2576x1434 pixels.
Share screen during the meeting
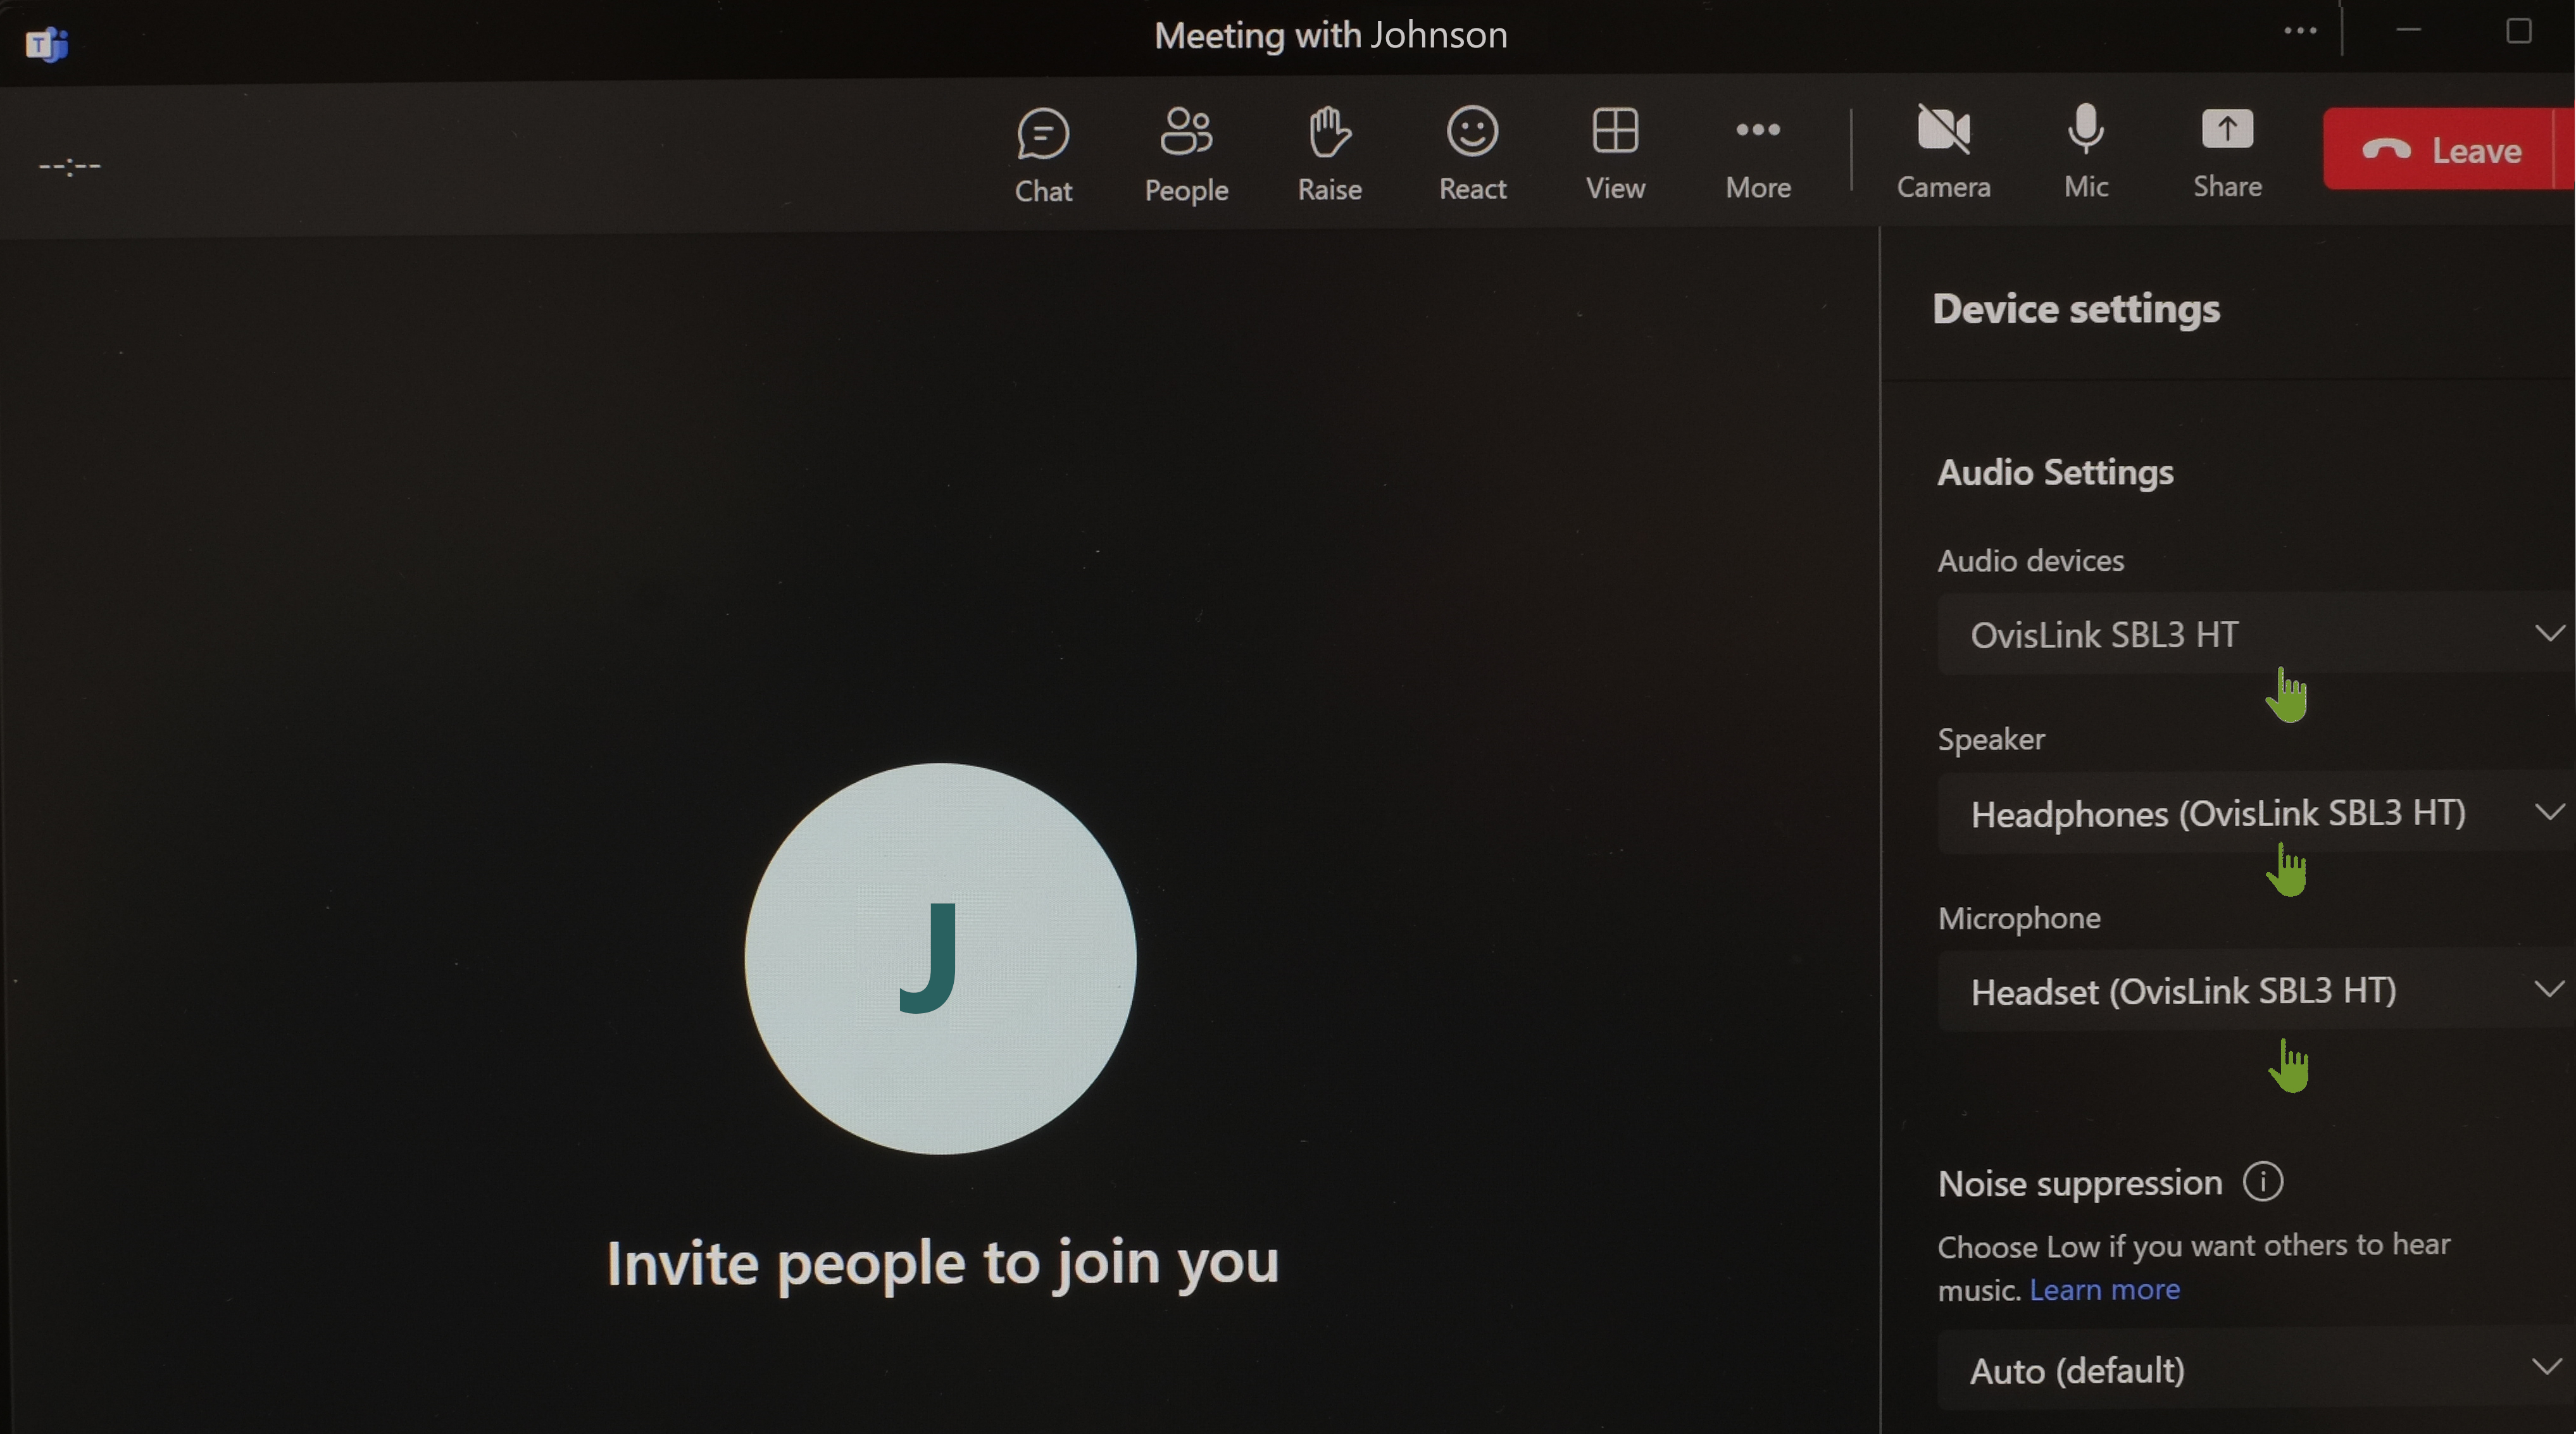click(x=2227, y=147)
